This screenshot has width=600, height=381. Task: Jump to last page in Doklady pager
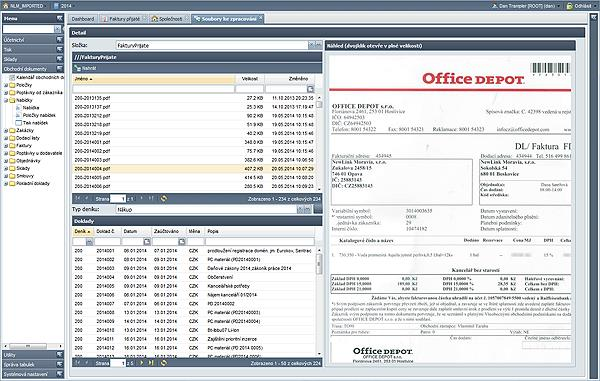151,363
